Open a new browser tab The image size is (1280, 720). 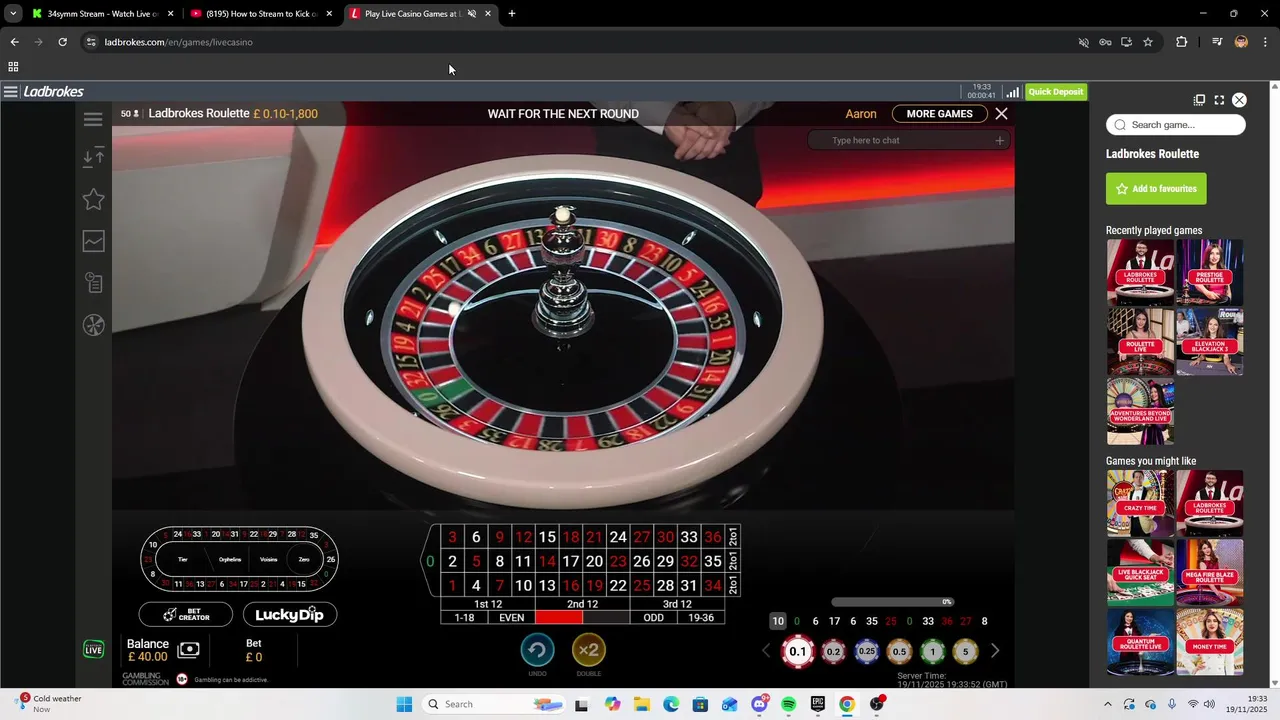tap(512, 14)
